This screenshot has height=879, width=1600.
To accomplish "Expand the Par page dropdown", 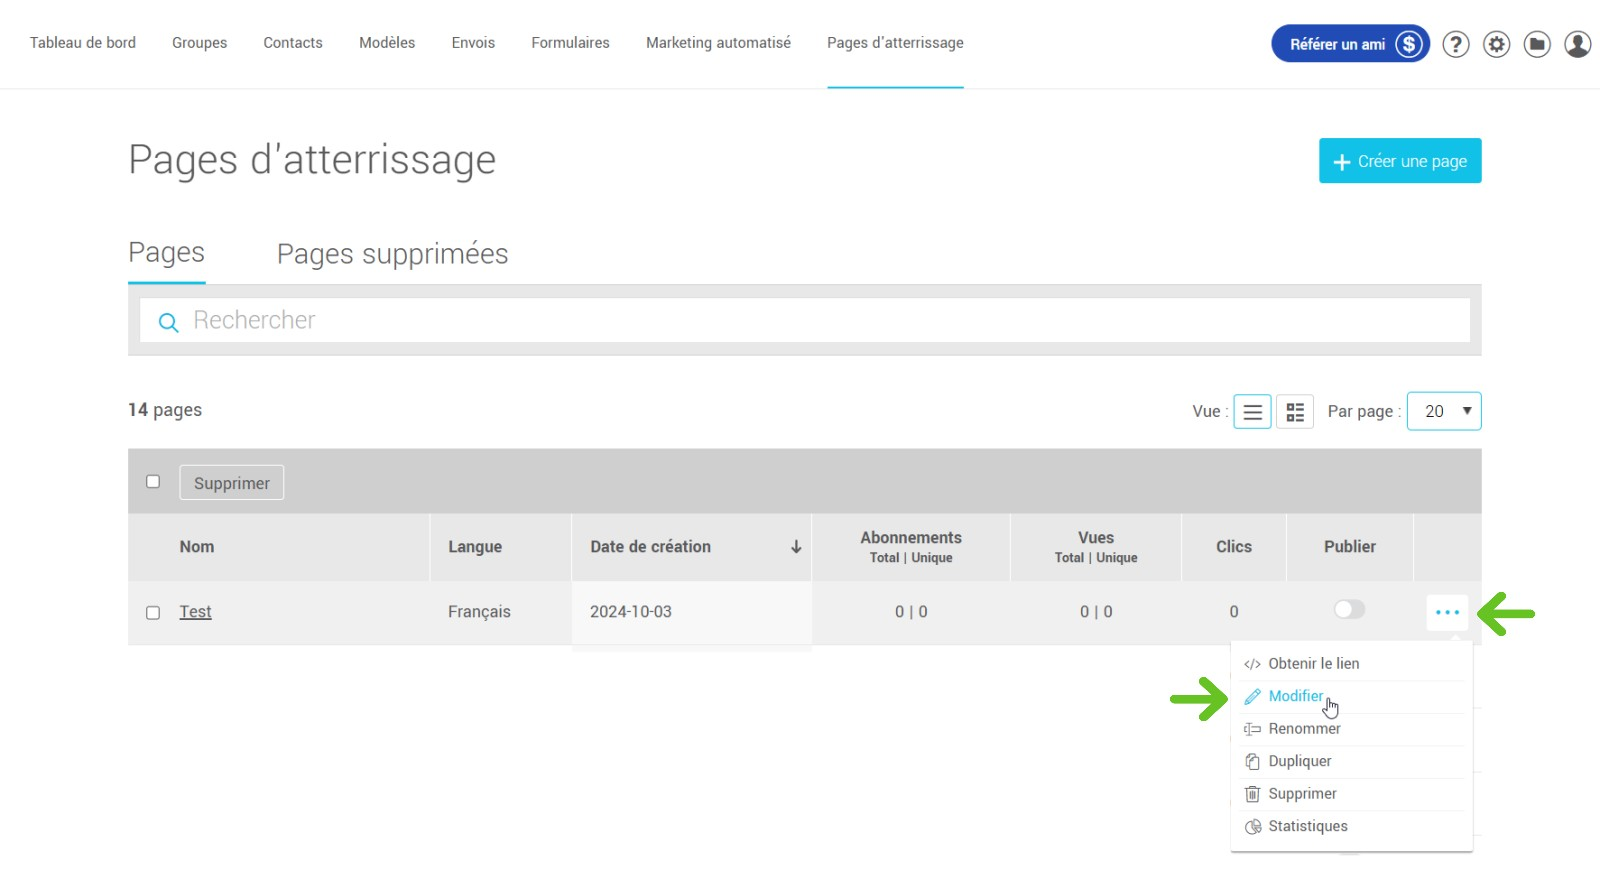I will [x=1443, y=411].
